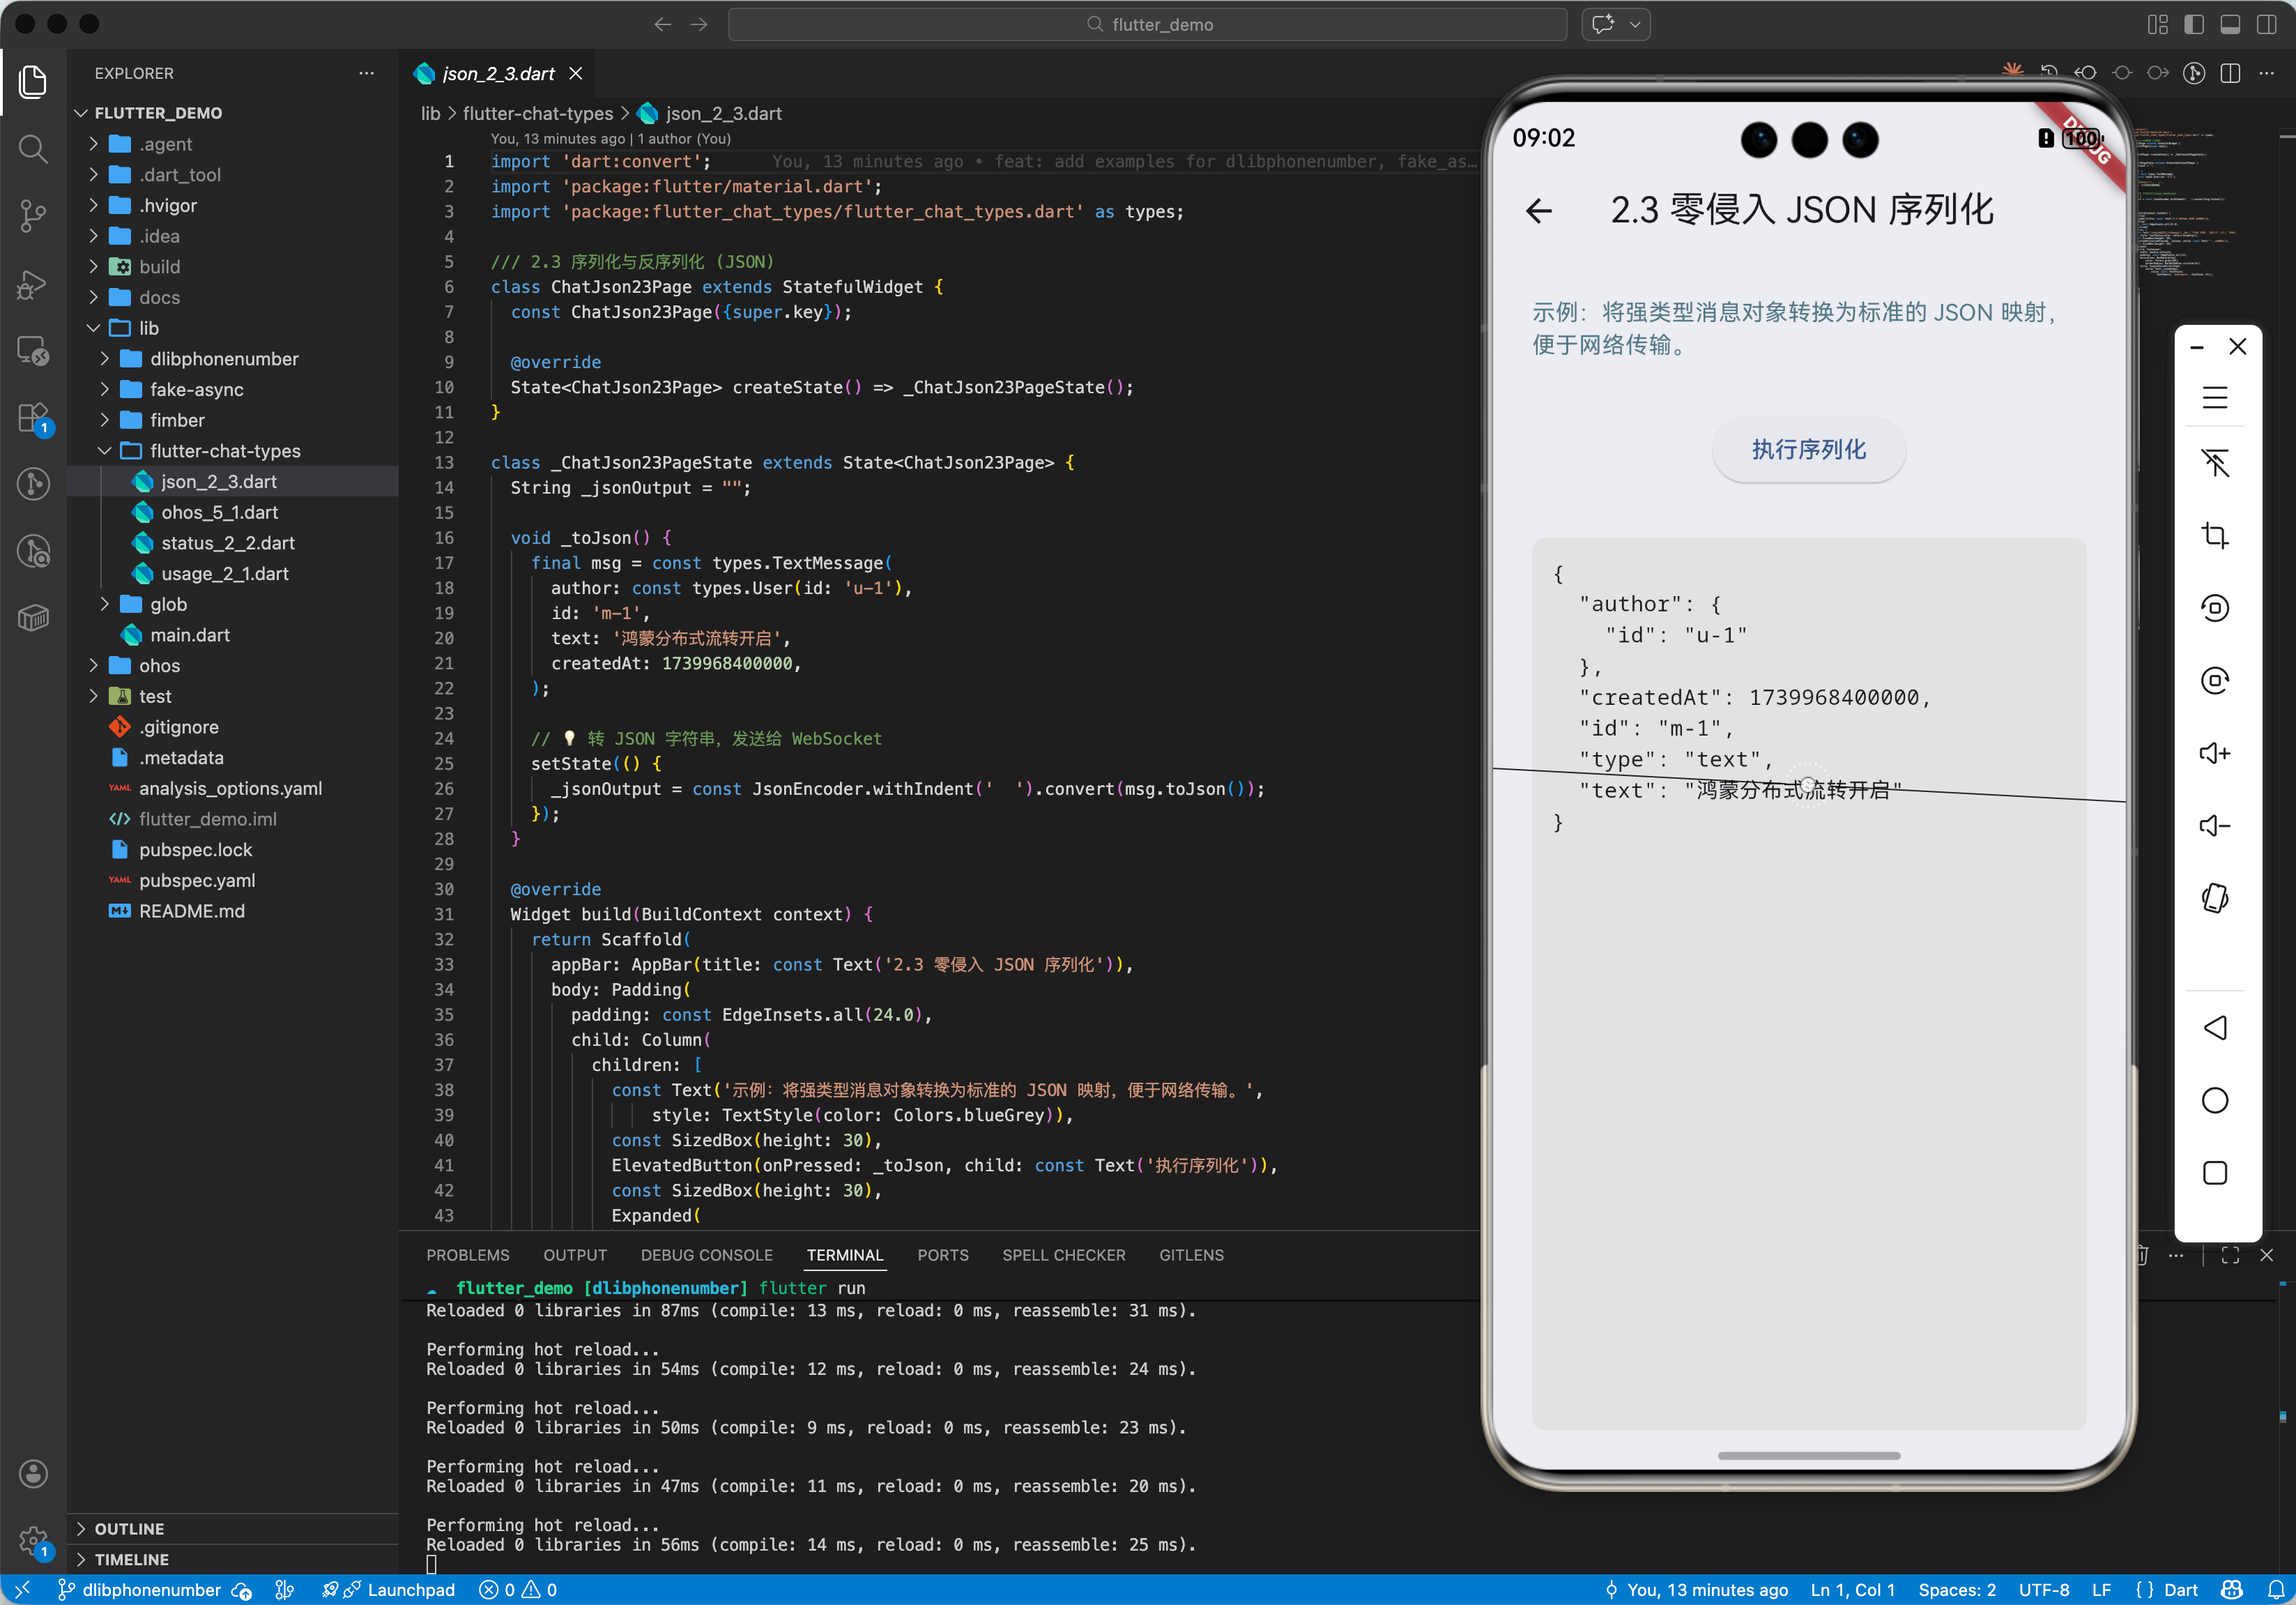Toggle bottom panel layout icon
The width and height of the screenshot is (2296, 1605).
(2230, 24)
